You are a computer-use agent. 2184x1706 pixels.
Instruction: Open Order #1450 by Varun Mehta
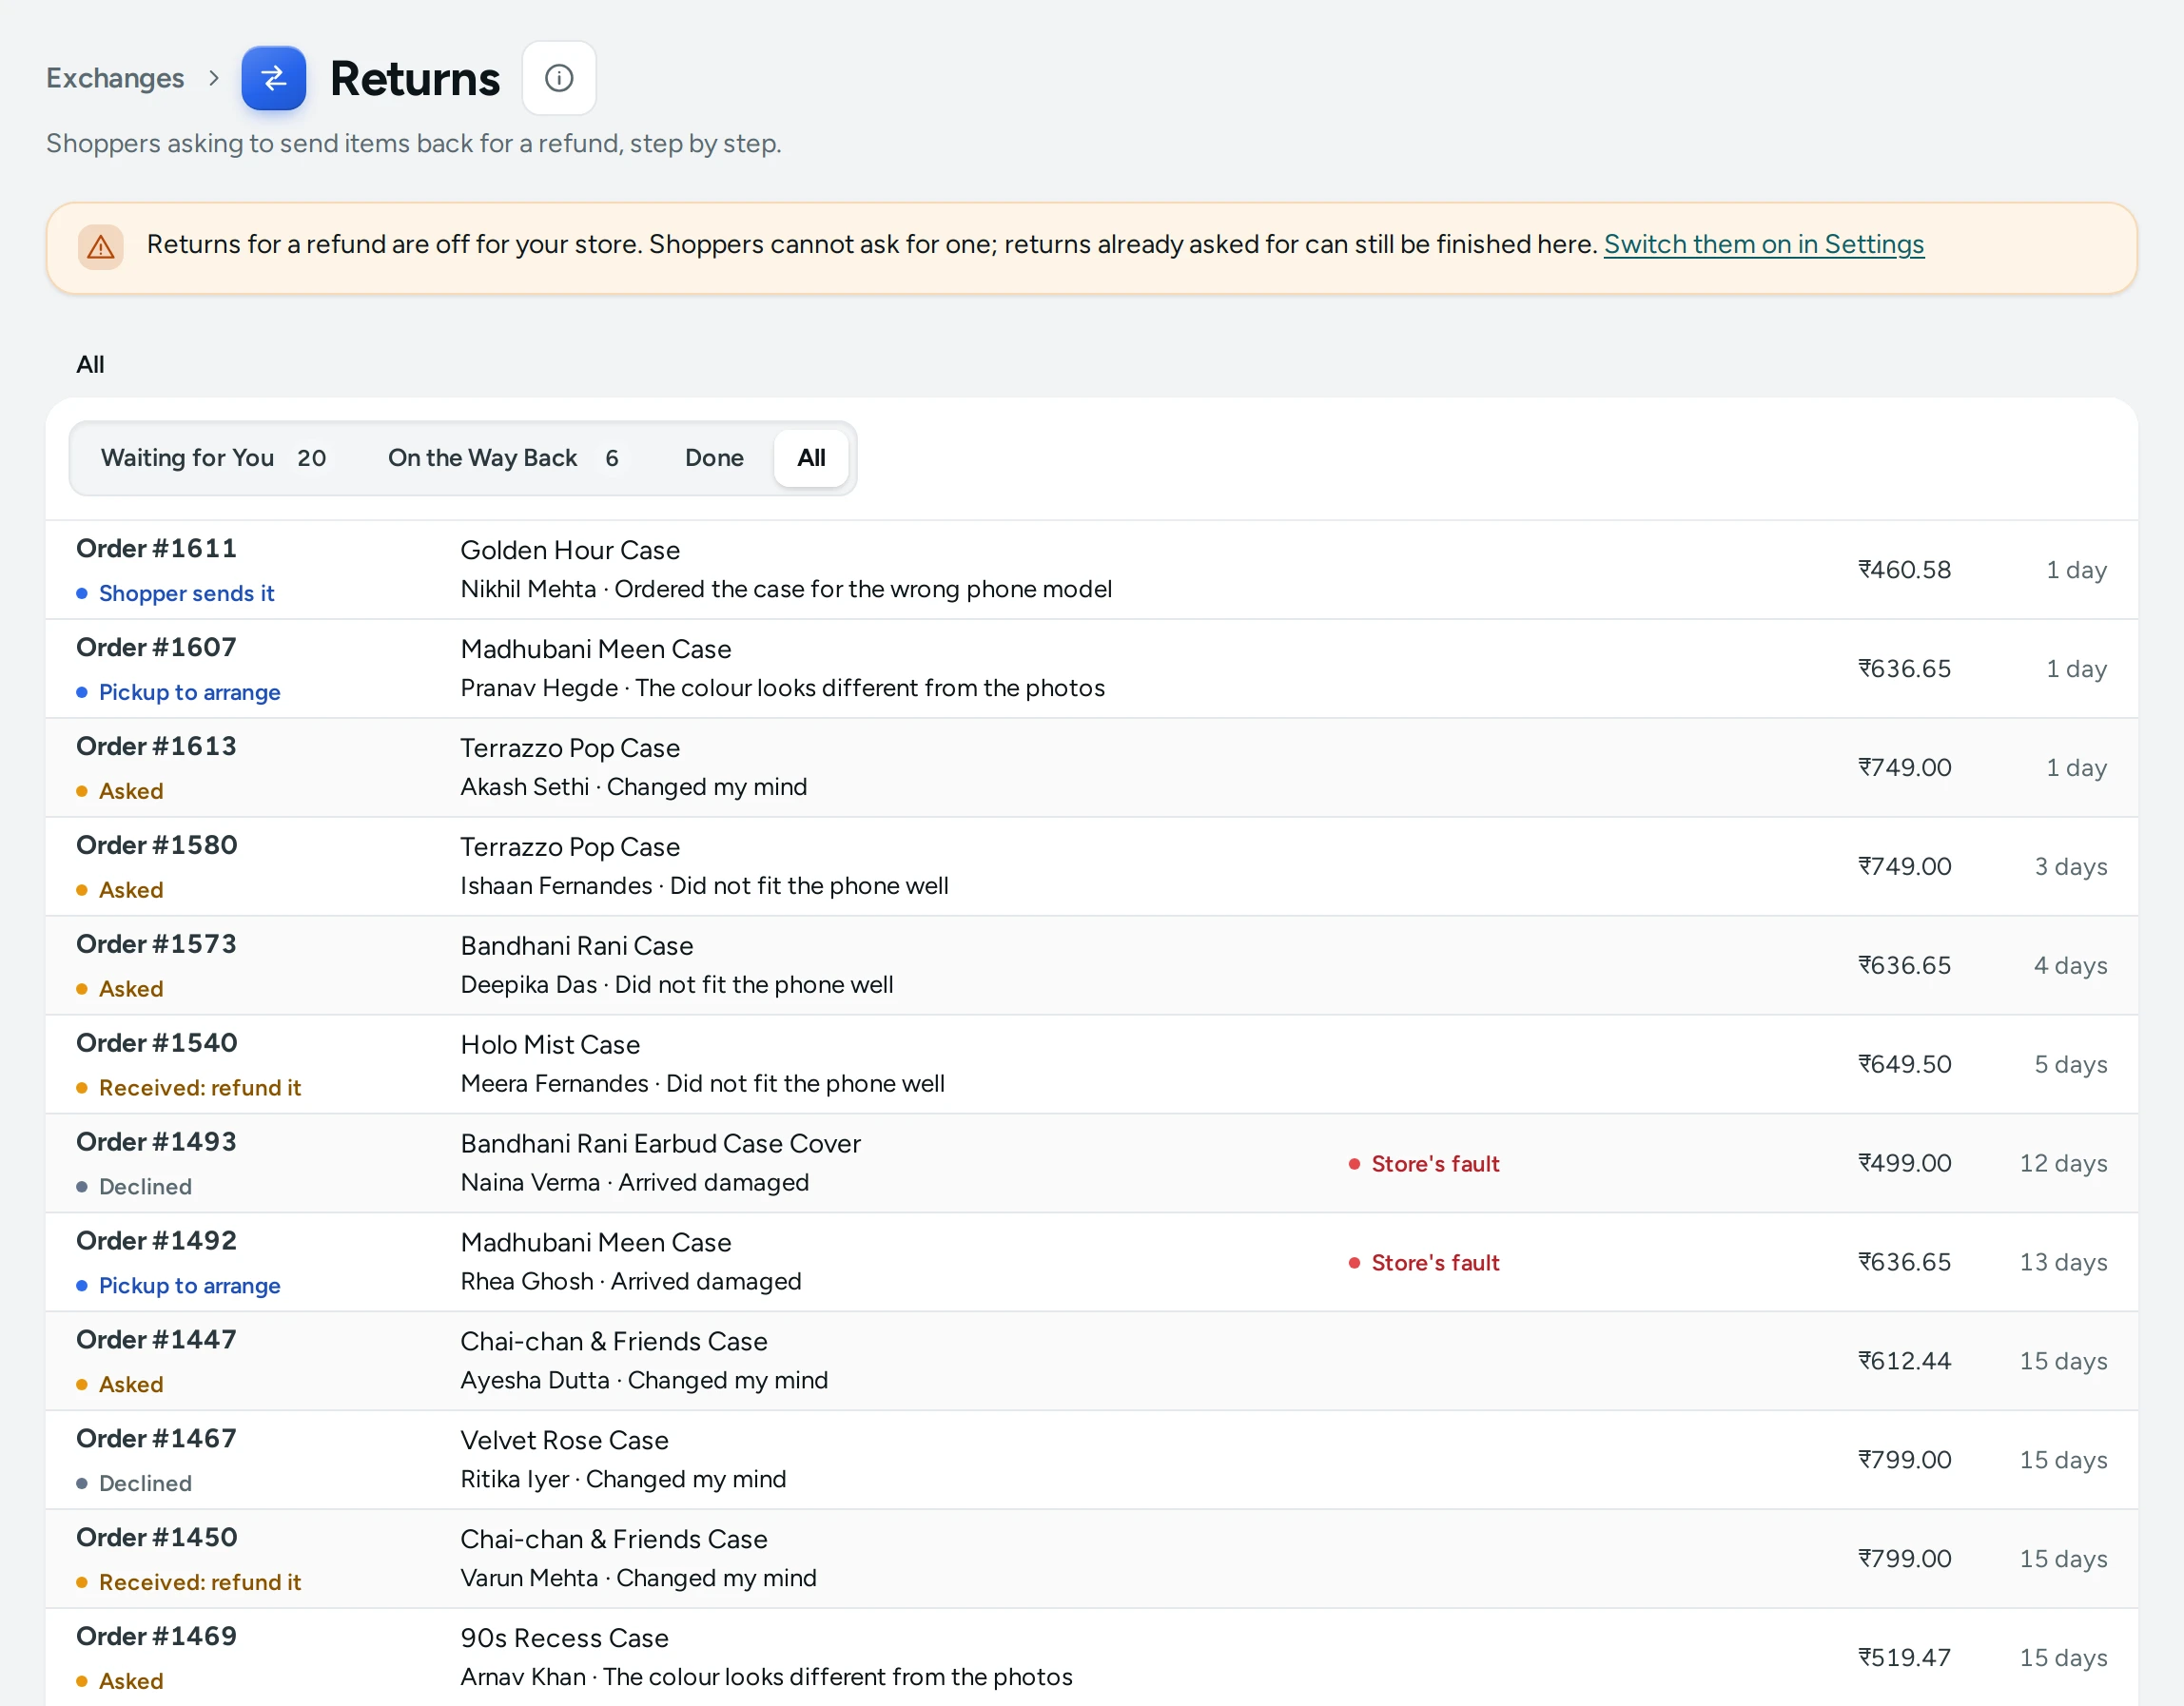coord(1092,1560)
